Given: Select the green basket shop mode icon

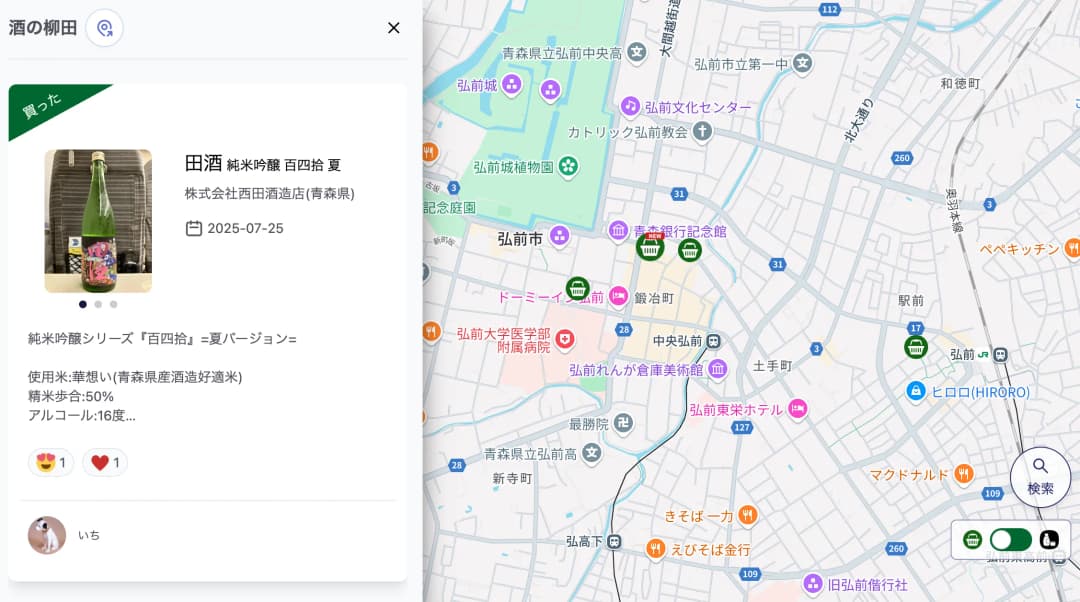Looking at the screenshot, I should pyautogui.click(x=972, y=540).
